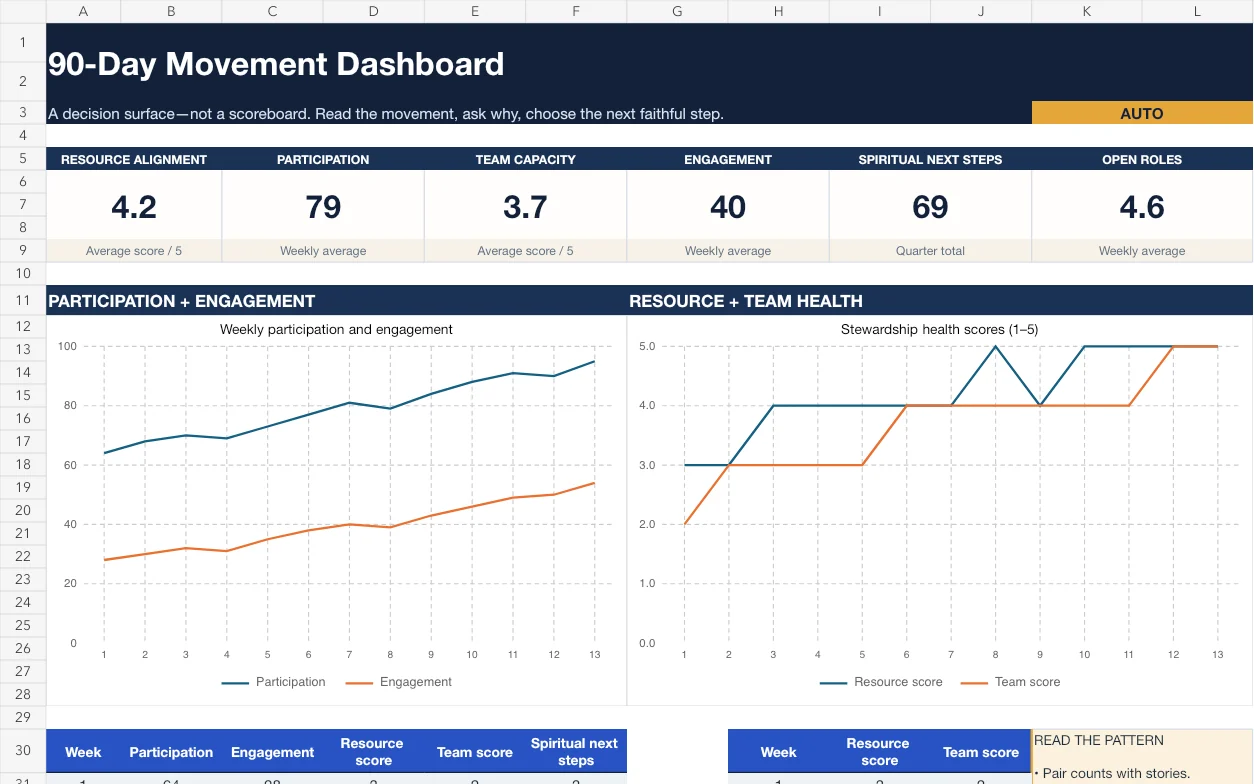Select column D header
This screenshot has width=1254, height=784.
(x=374, y=11)
